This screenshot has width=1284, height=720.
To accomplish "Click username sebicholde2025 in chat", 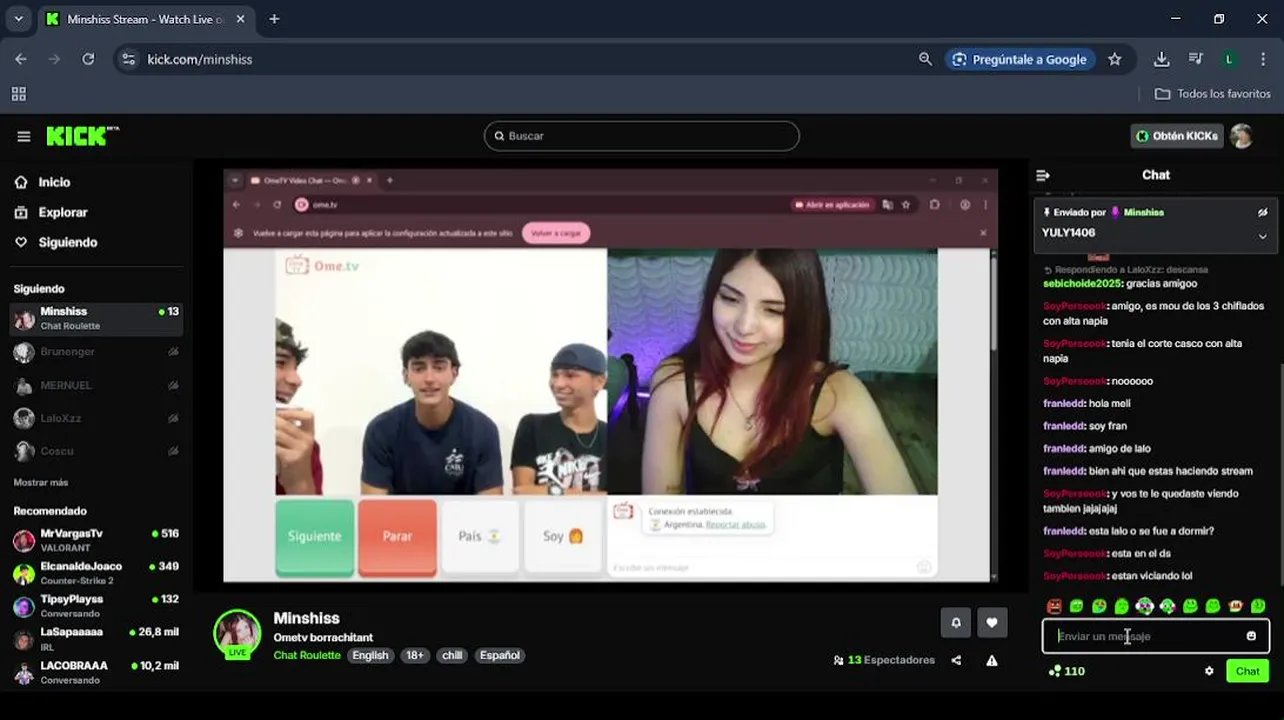I will (x=1082, y=284).
